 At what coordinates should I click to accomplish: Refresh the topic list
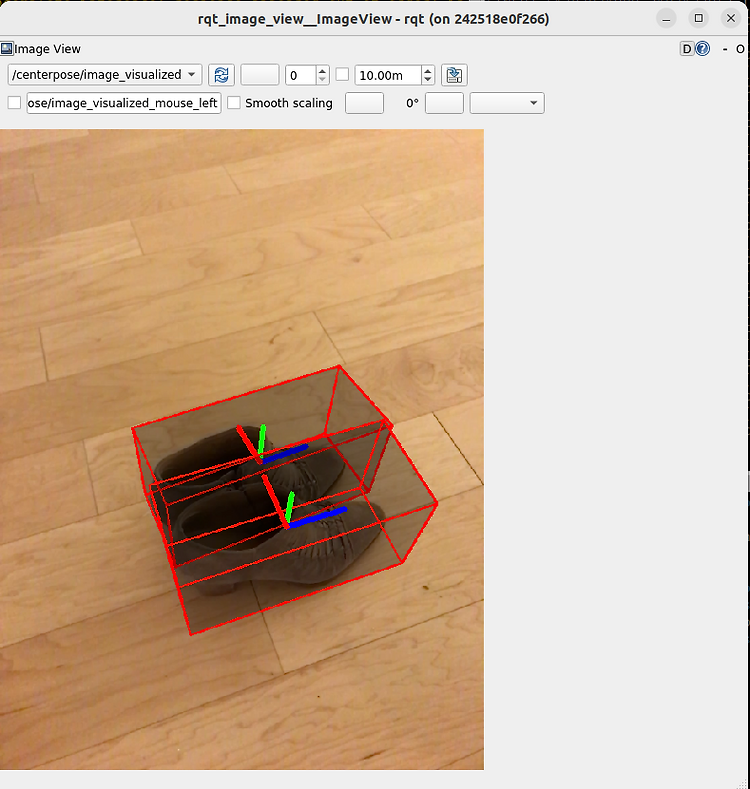point(221,75)
